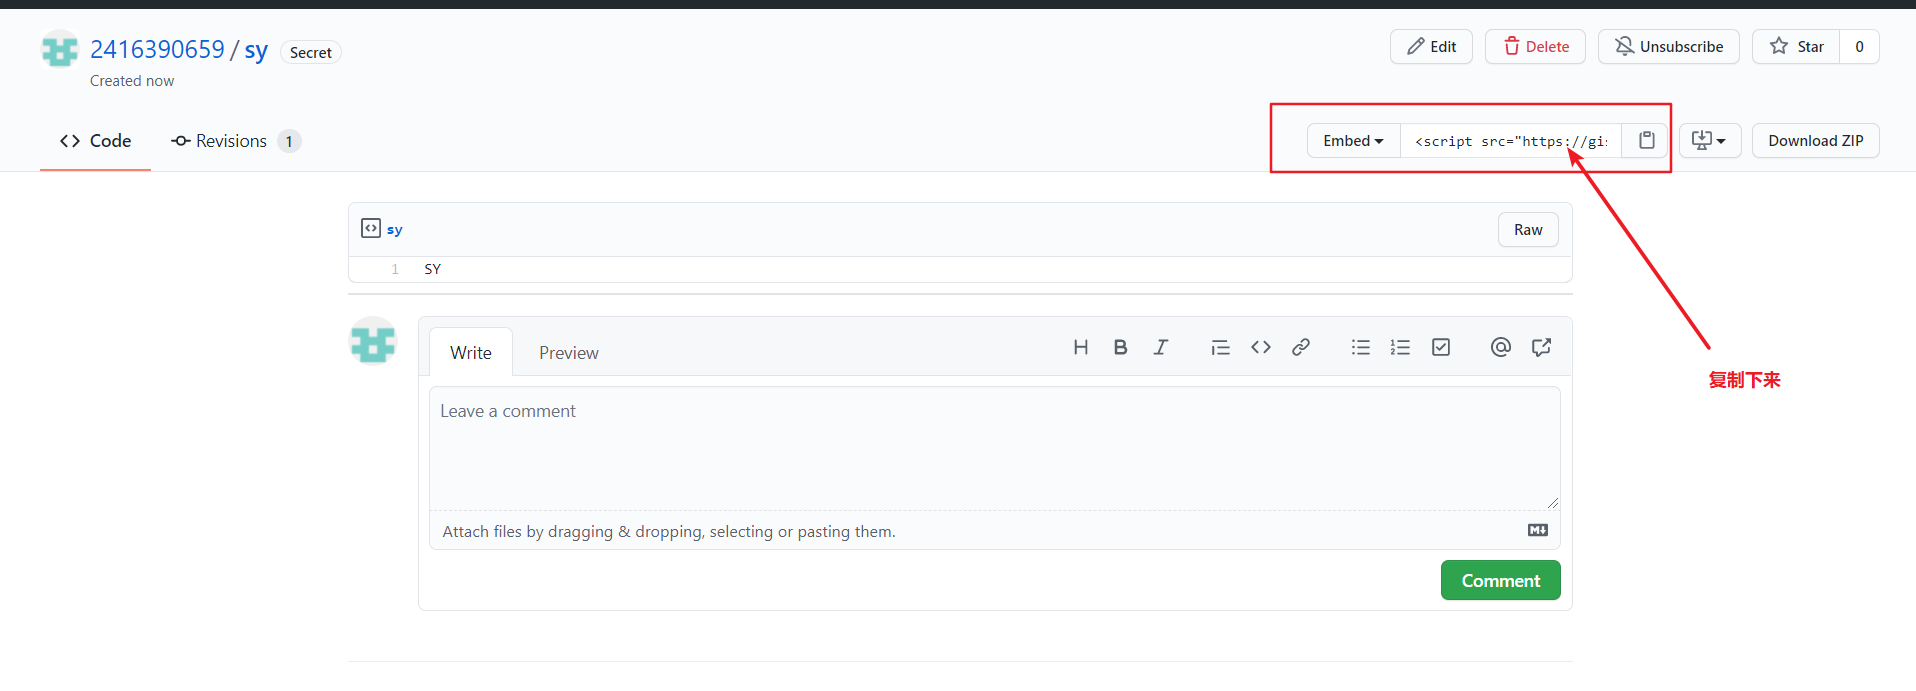The height and width of the screenshot is (691, 1916).
Task: Mention a user with @ icon
Action: click(x=1500, y=347)
